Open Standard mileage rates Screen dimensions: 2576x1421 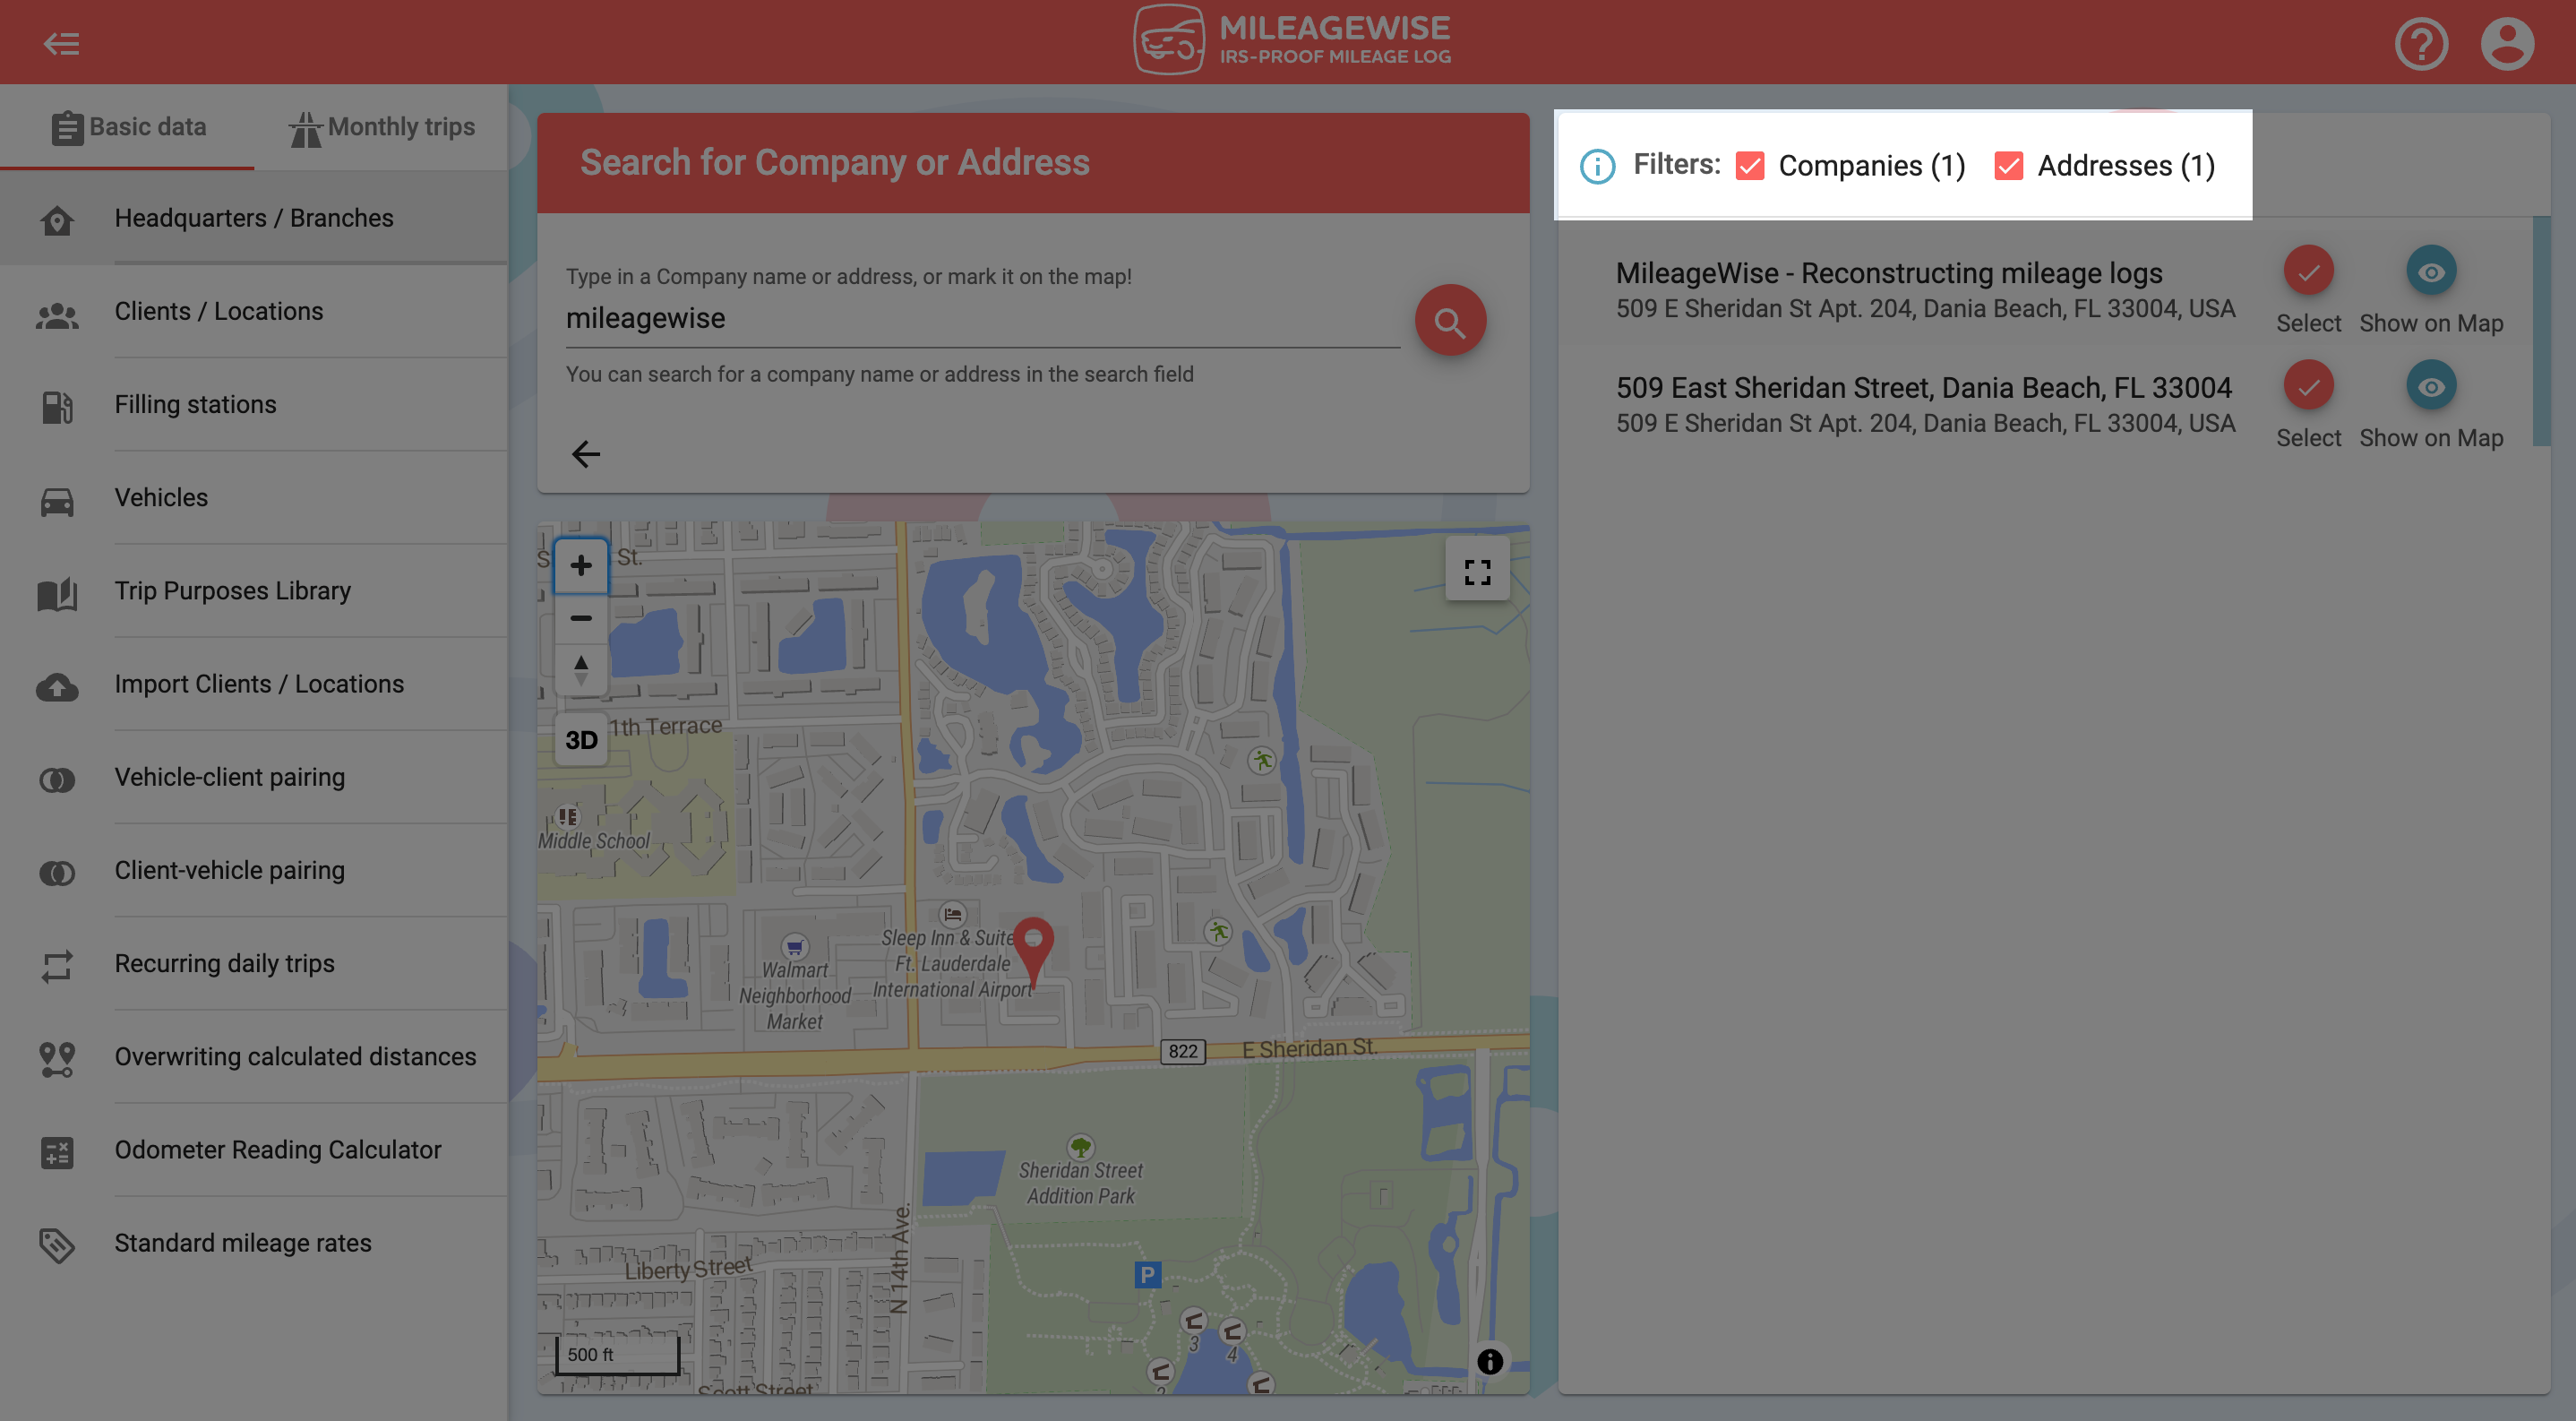click(254, 1242)
